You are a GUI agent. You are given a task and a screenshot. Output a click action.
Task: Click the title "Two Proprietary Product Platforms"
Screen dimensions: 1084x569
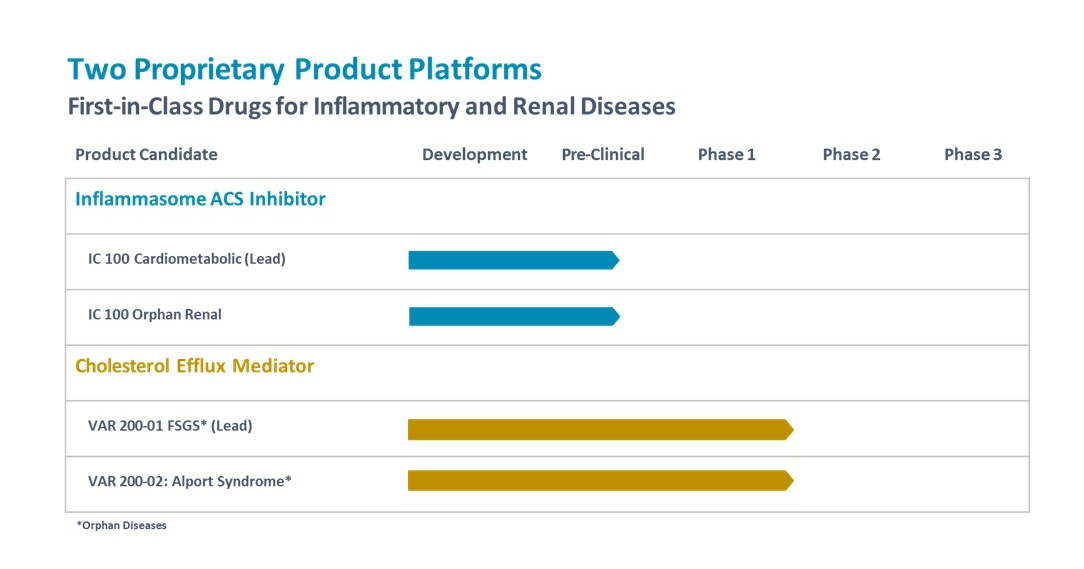(304, 69)
